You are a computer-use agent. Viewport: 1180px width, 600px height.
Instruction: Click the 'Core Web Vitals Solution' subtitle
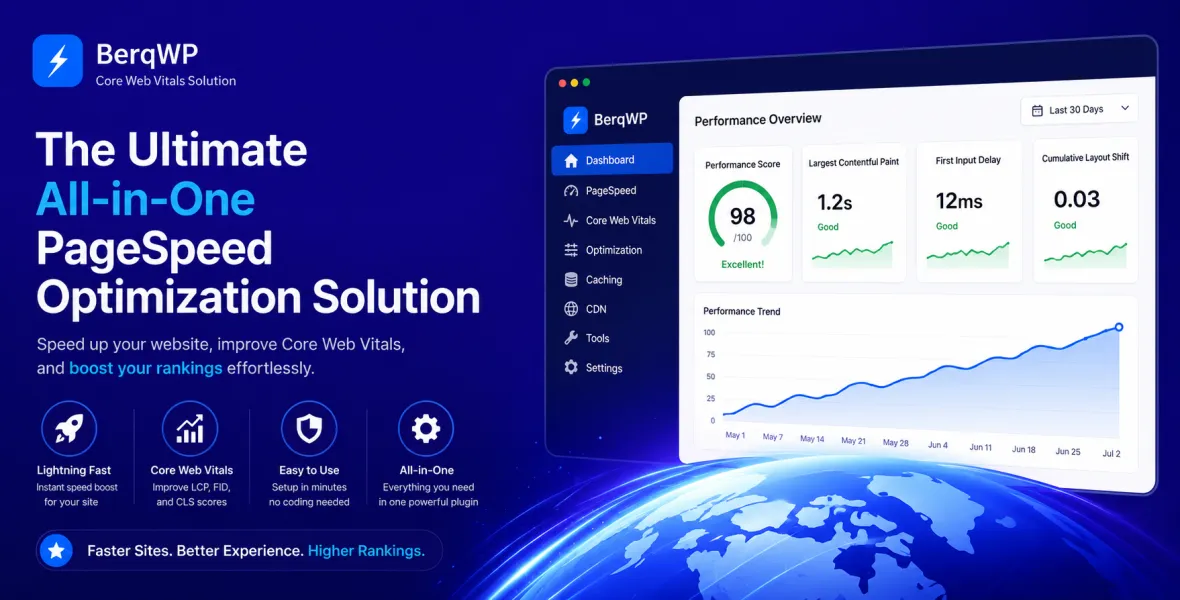(166, 81)
